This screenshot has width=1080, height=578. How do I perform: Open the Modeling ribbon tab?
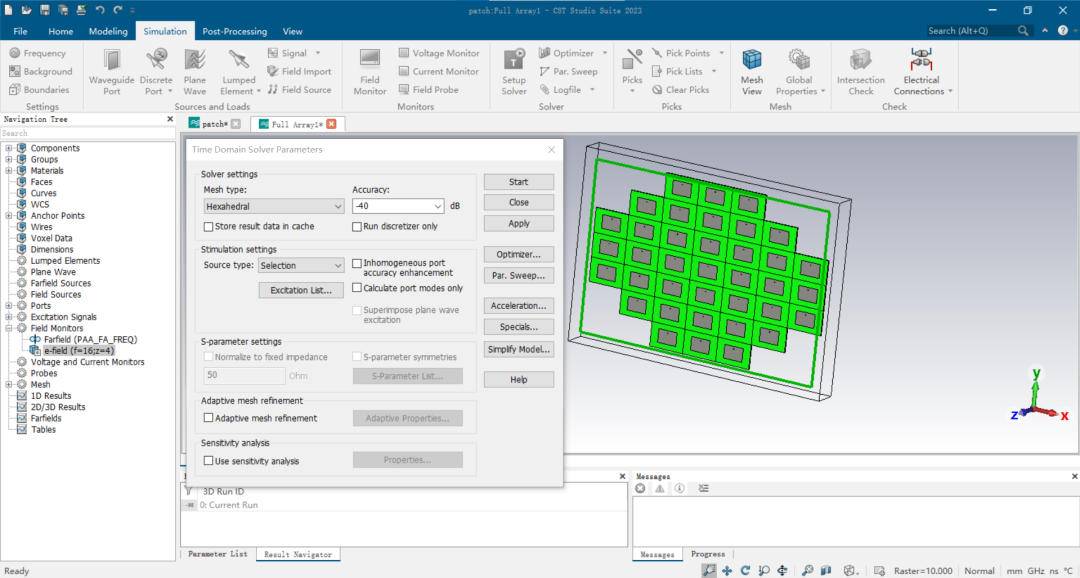pyautogui.click(x=108, y=31)
